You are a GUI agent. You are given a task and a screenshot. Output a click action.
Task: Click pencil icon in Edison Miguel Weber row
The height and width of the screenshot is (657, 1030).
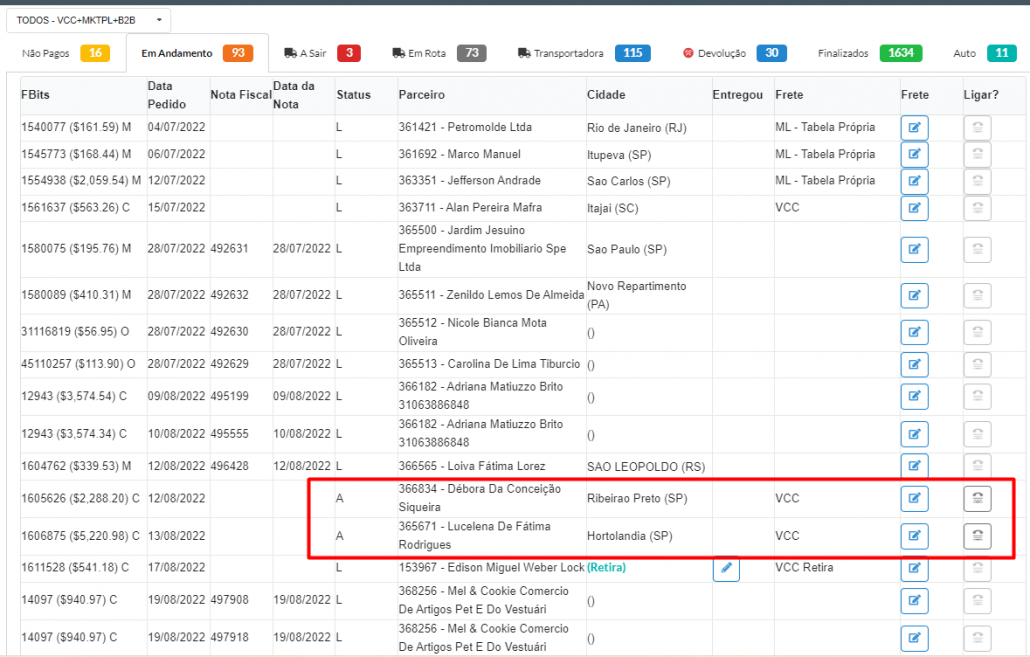pyautogui.click(x=726, y=569)
